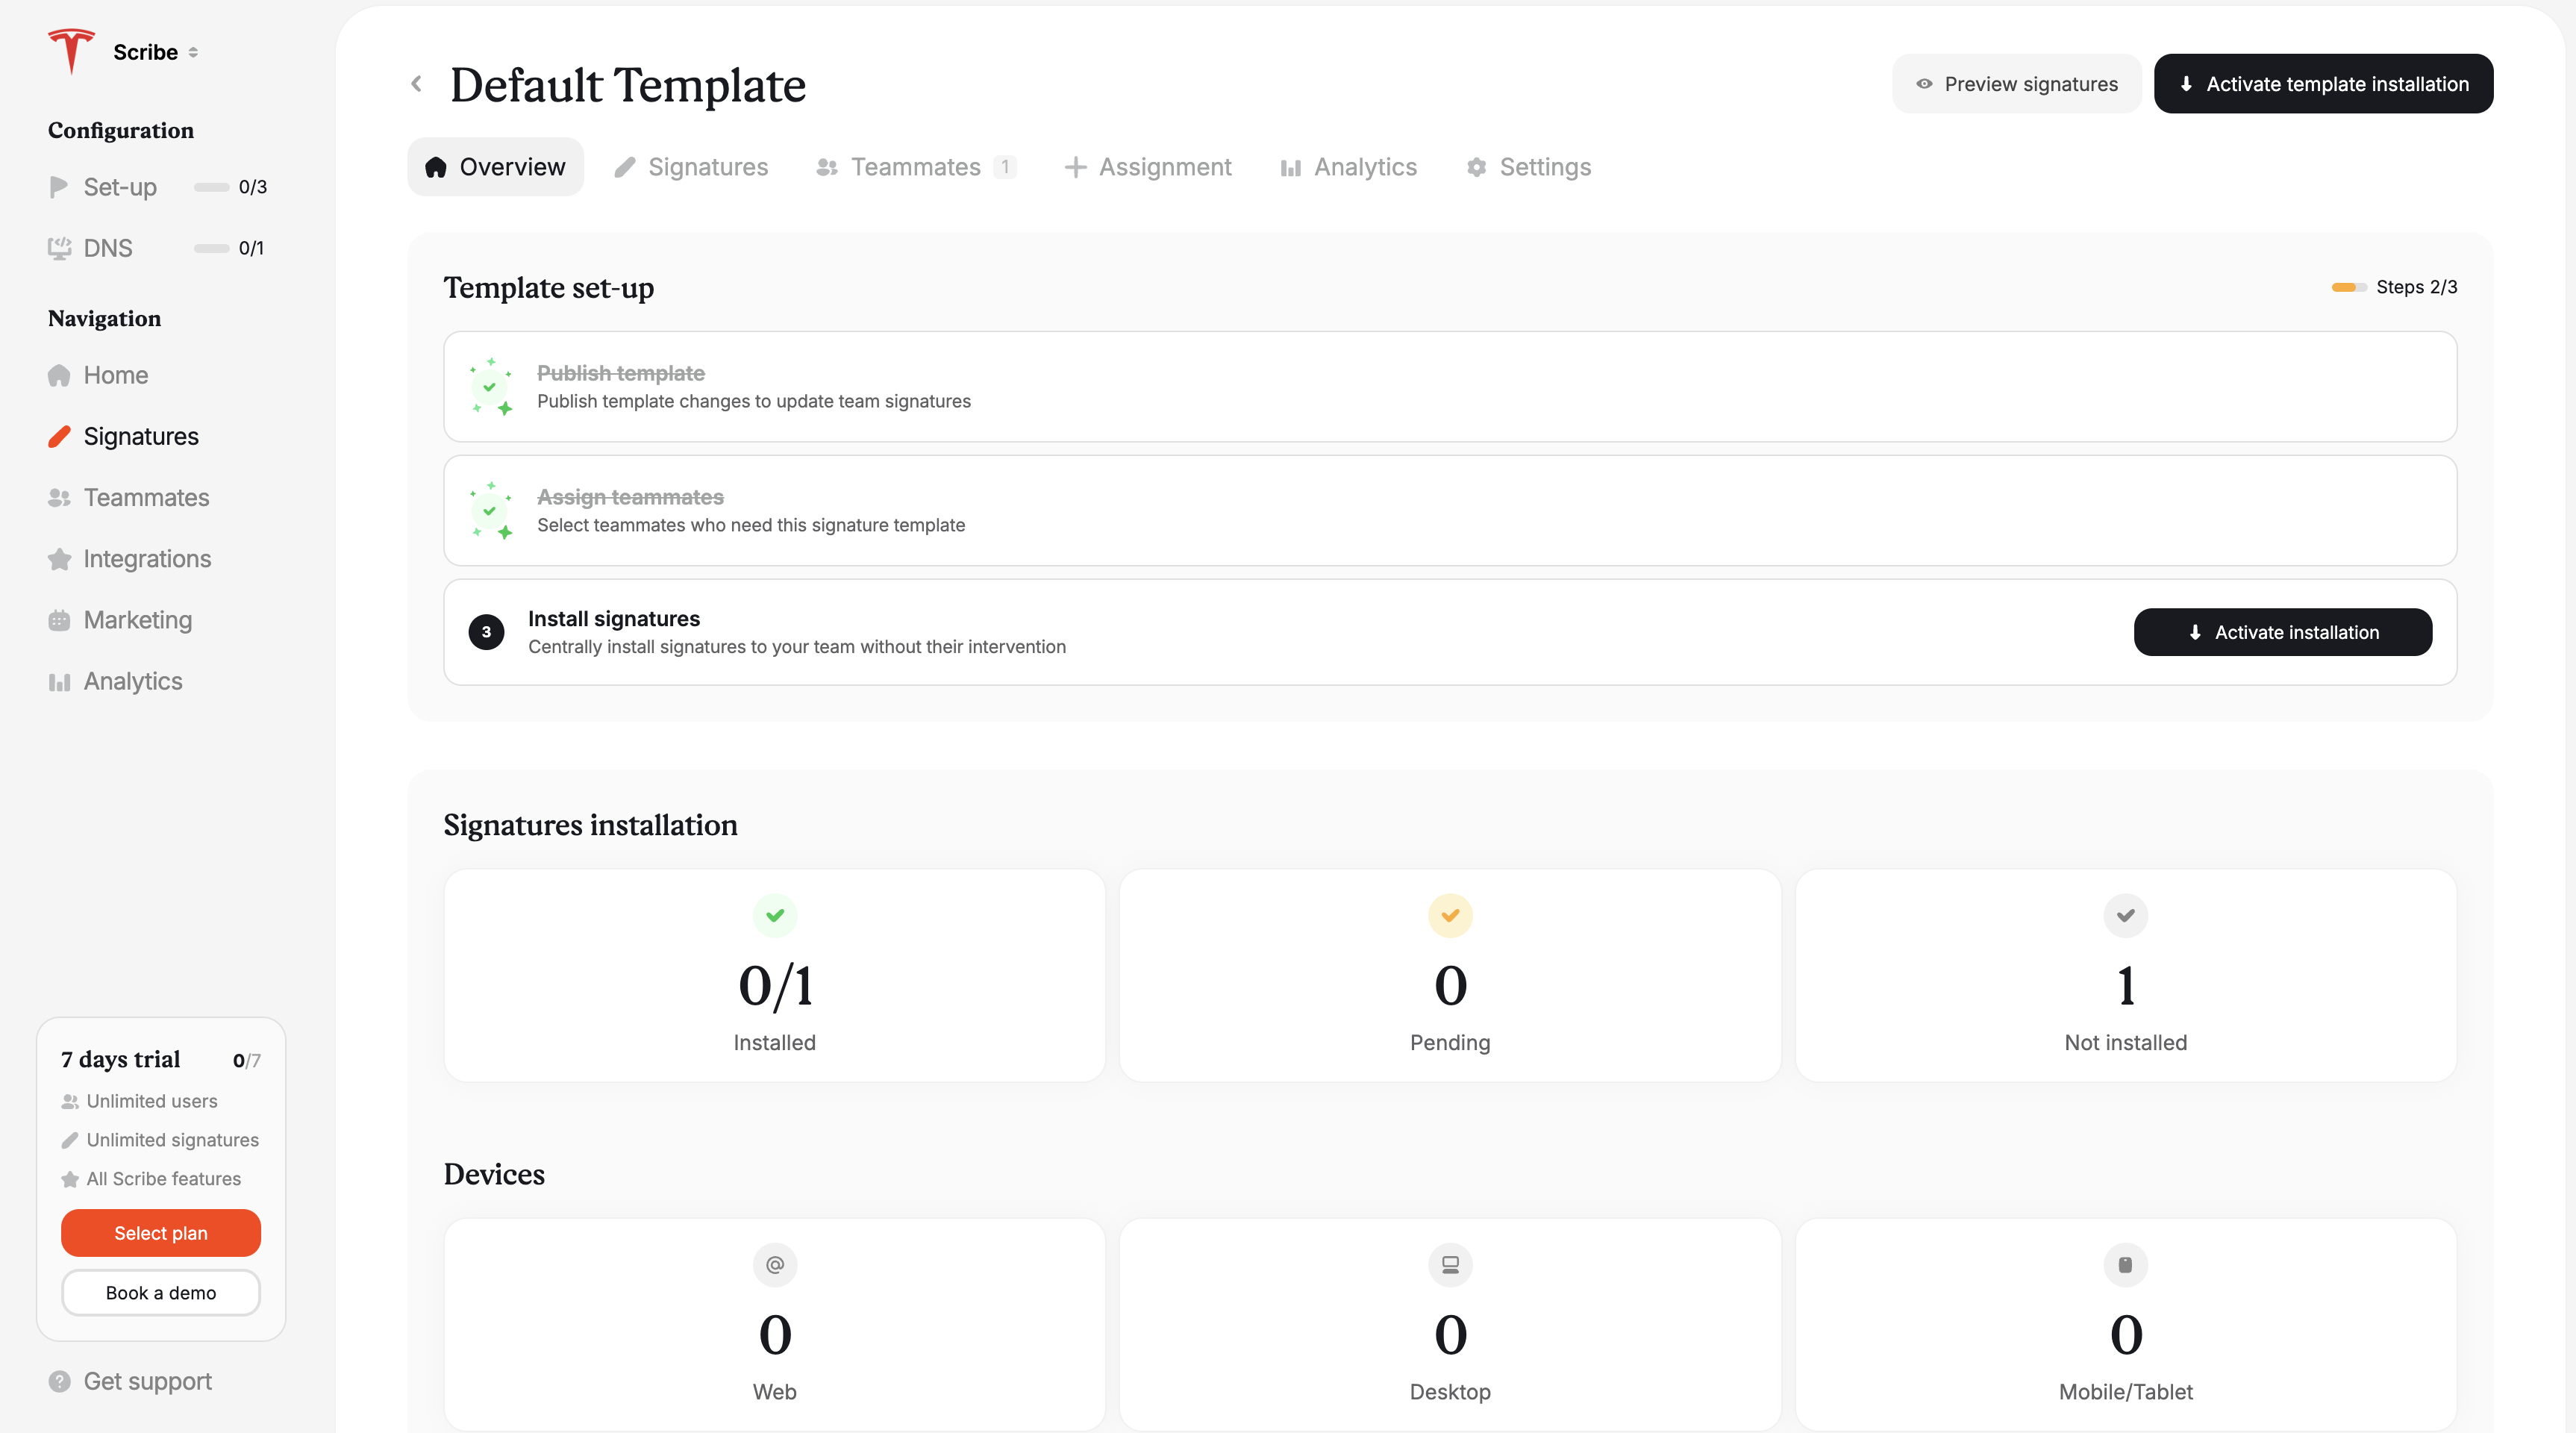Open Set-up configuration with flag icon
Image resolution: width=2576 pixels, height=1433 pixels.
pos(119,187)
